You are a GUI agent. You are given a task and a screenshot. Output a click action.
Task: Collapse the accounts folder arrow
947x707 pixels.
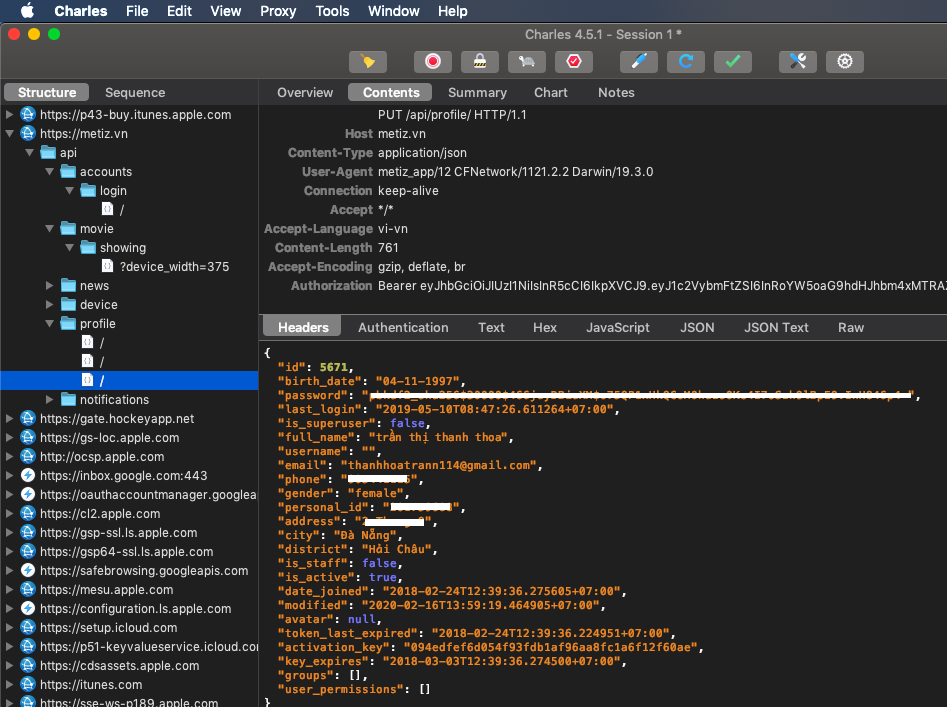[50, 171]
